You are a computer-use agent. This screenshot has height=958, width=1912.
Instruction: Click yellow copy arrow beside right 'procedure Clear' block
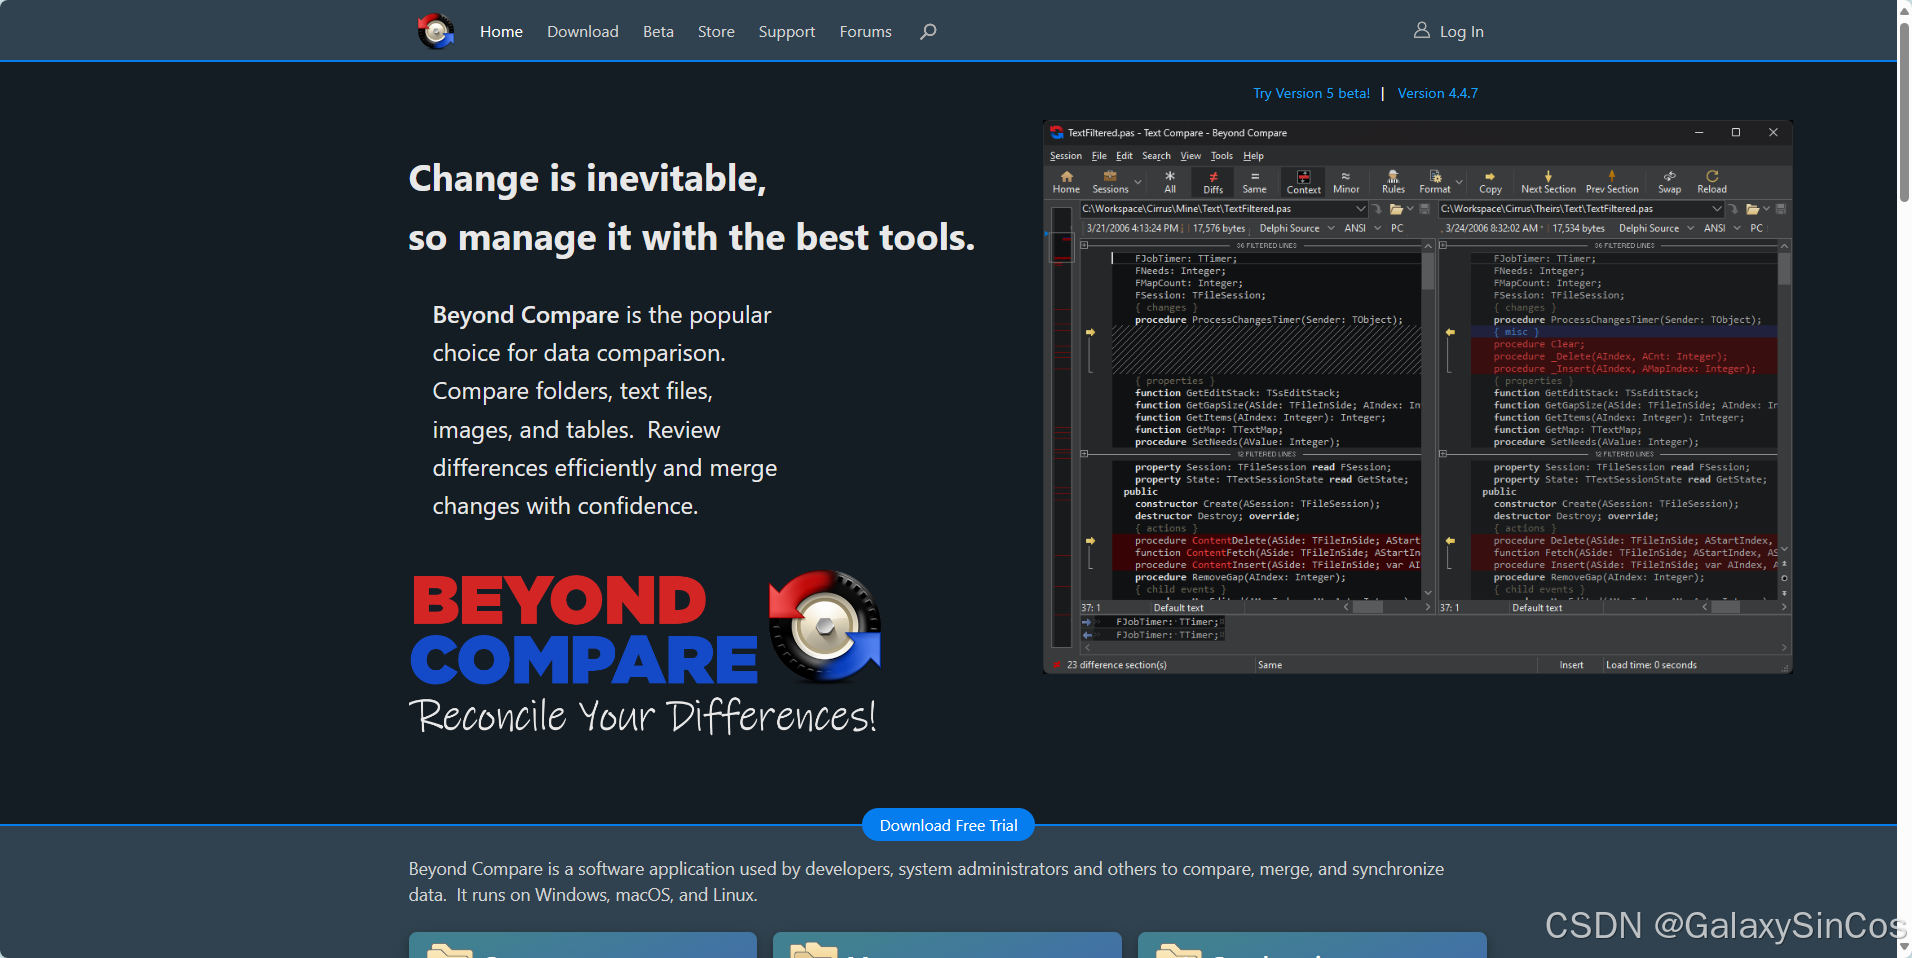[1449, 332]
